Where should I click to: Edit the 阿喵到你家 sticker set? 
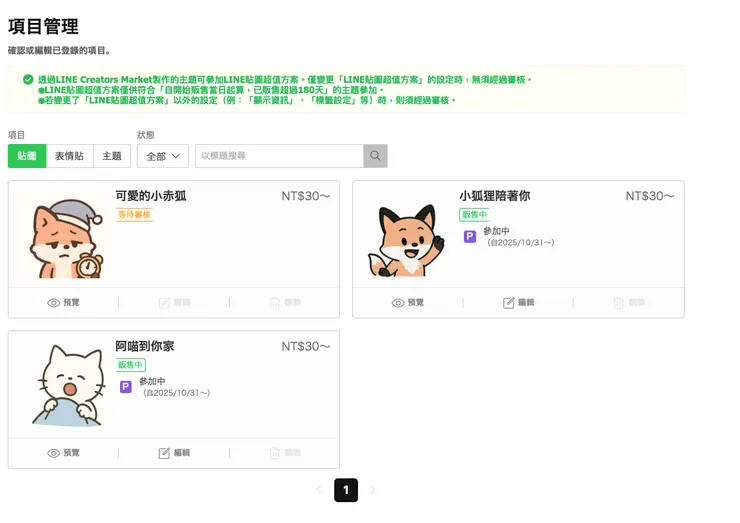click(x=174, y=453)
